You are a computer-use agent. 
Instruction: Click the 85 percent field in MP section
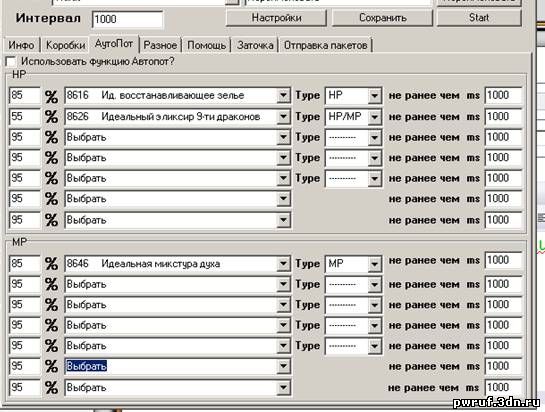pos(25,264)
